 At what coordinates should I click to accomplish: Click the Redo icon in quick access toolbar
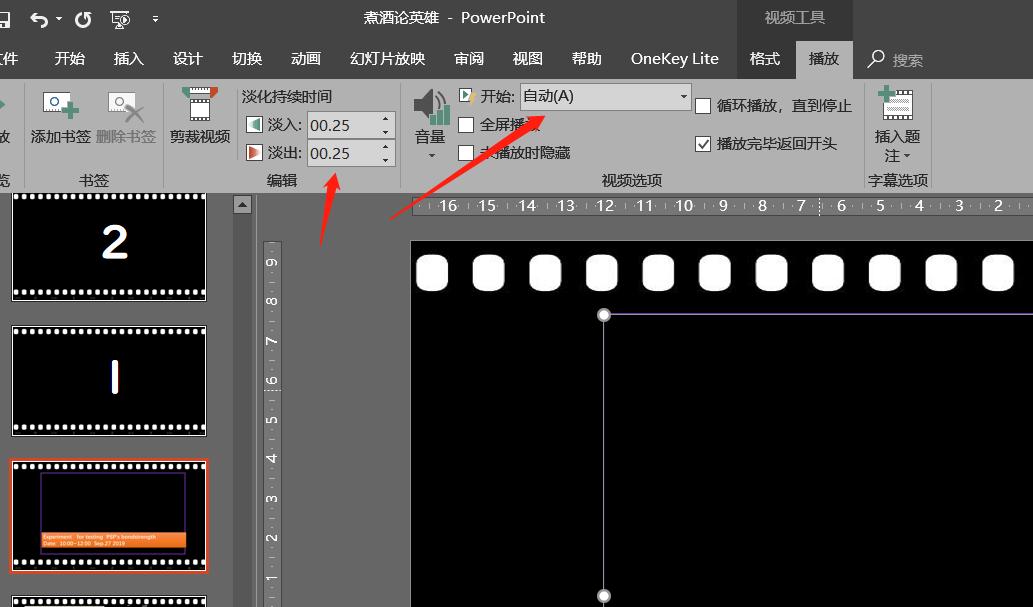click(x=81, y=18)
